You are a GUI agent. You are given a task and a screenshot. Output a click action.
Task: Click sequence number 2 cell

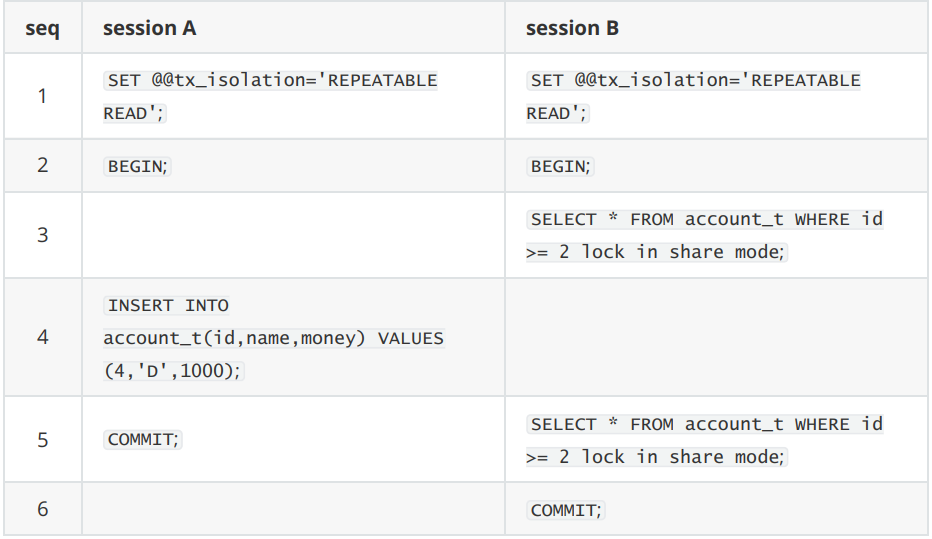coord(43,165)
